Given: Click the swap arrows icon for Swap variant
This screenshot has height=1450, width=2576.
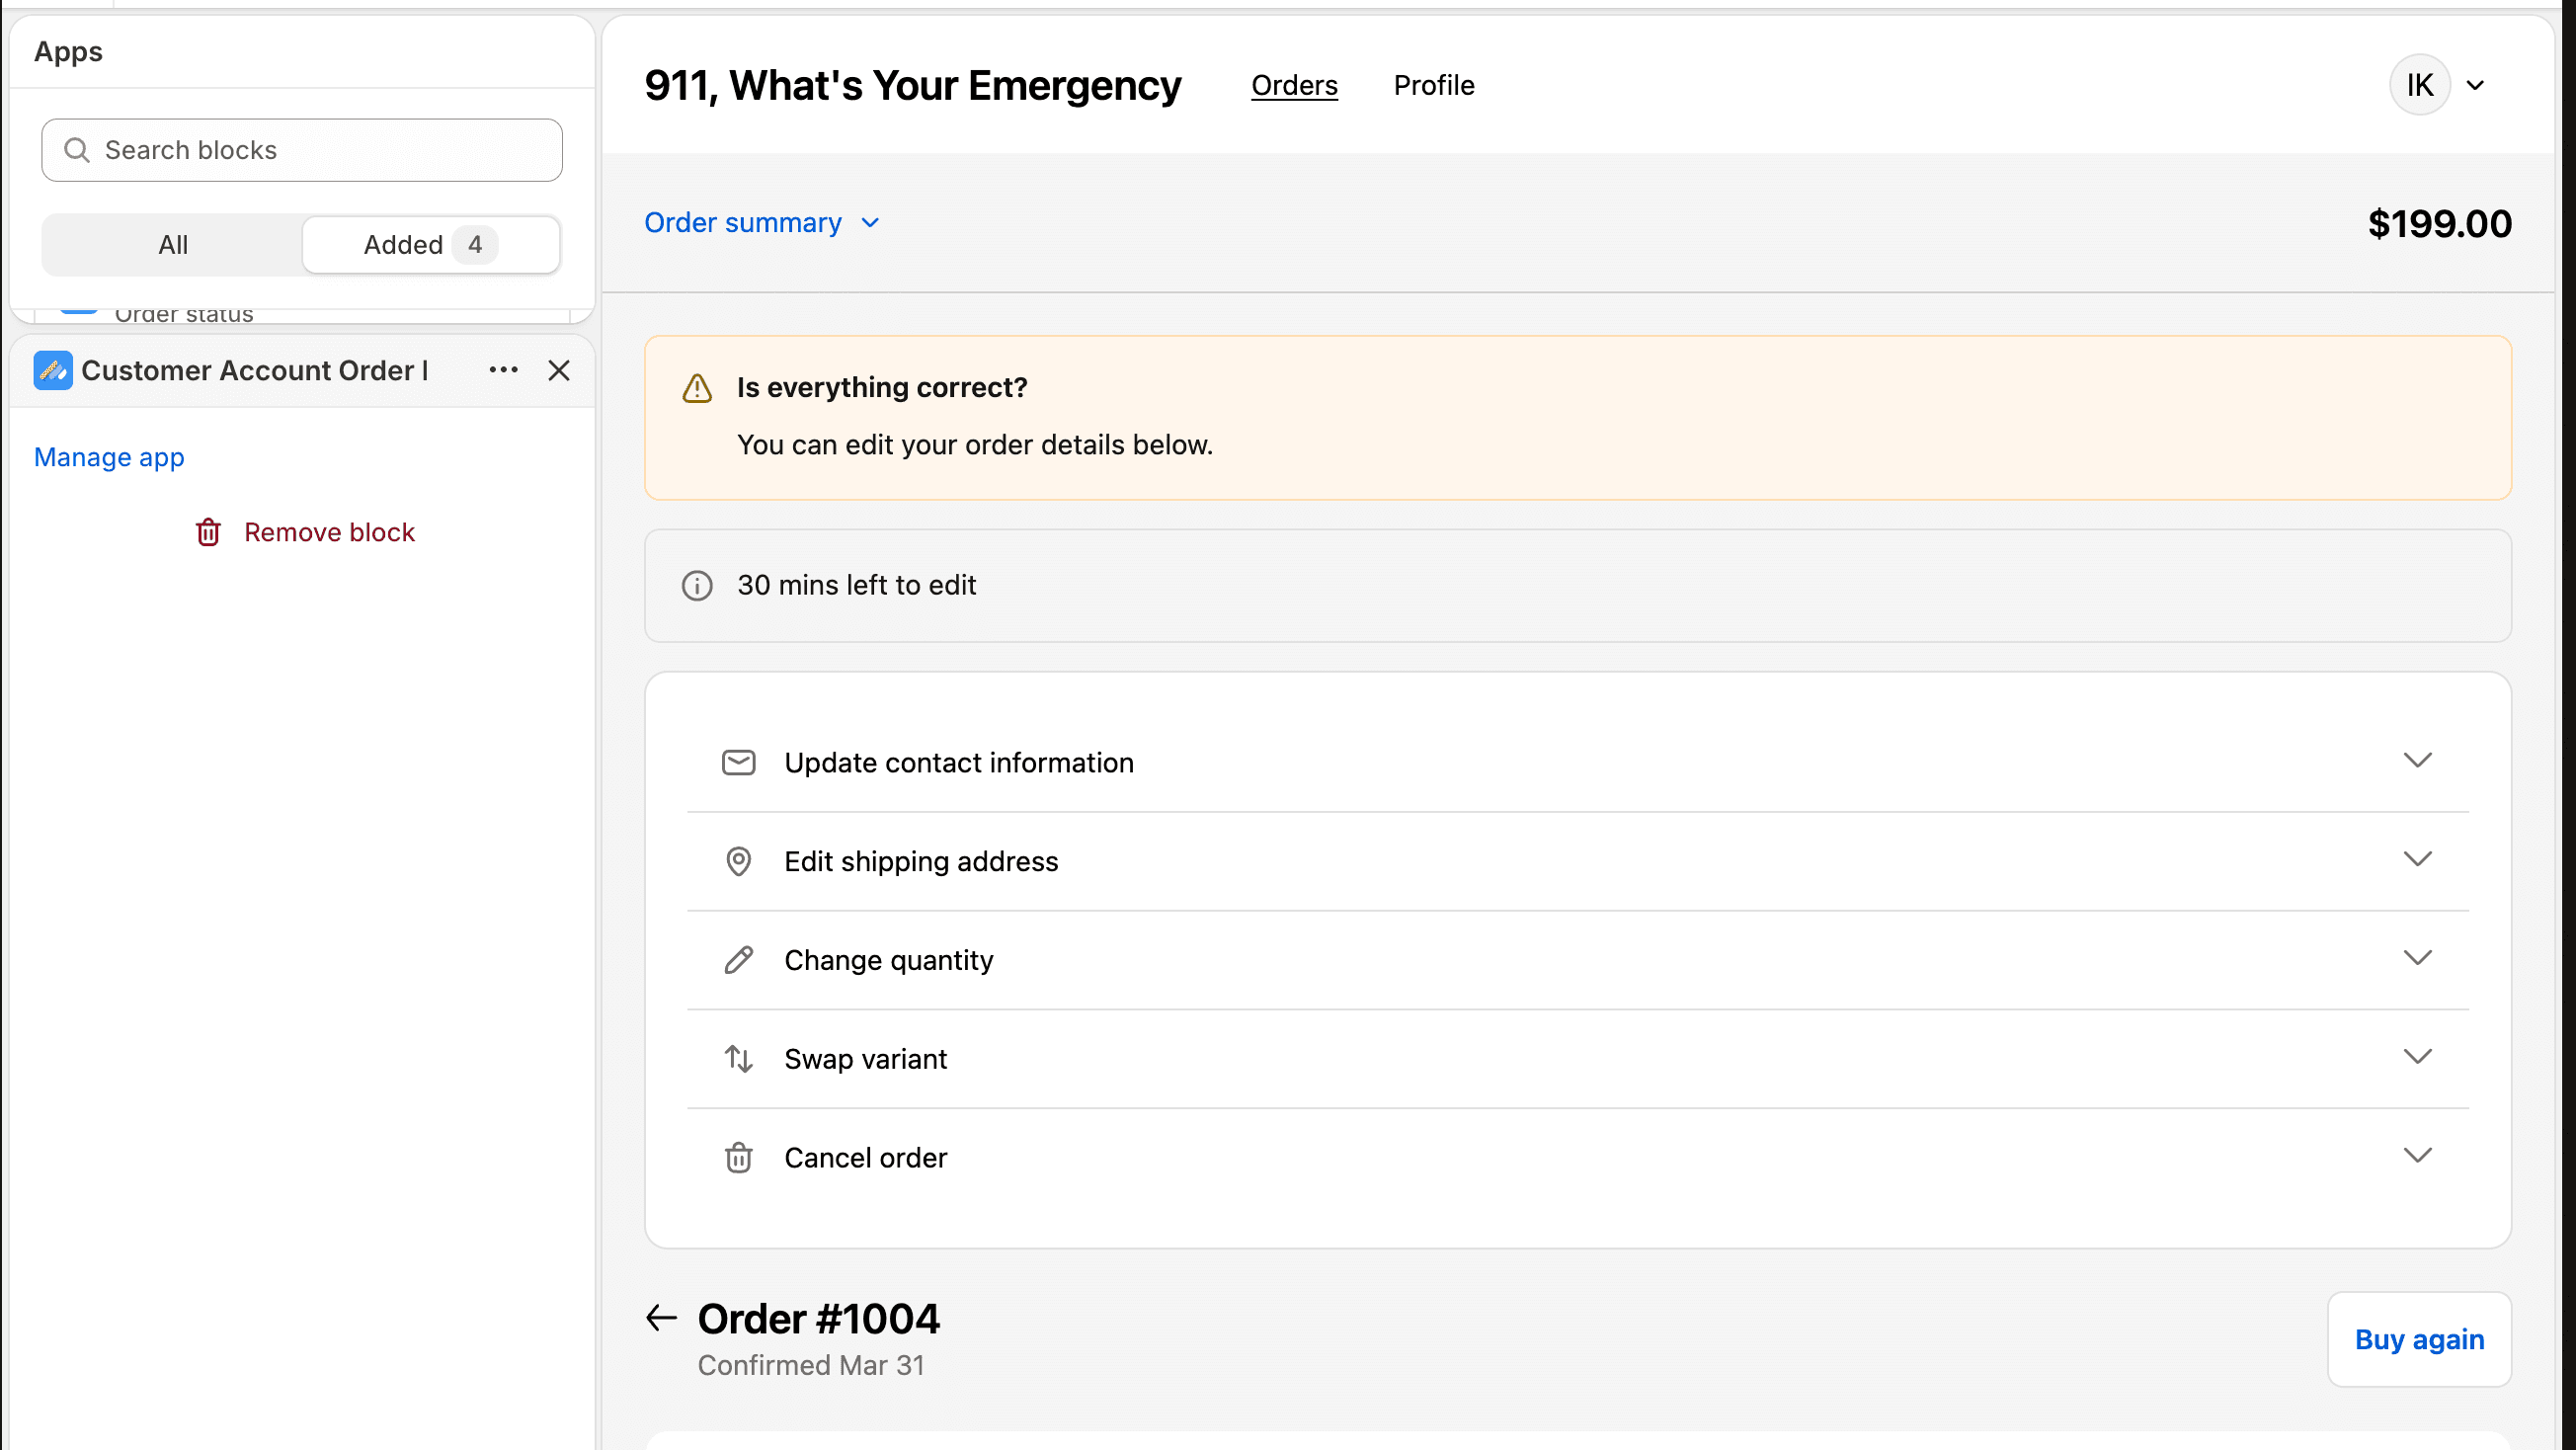Looking at the screenshot, I should [x=738, y=1059].
